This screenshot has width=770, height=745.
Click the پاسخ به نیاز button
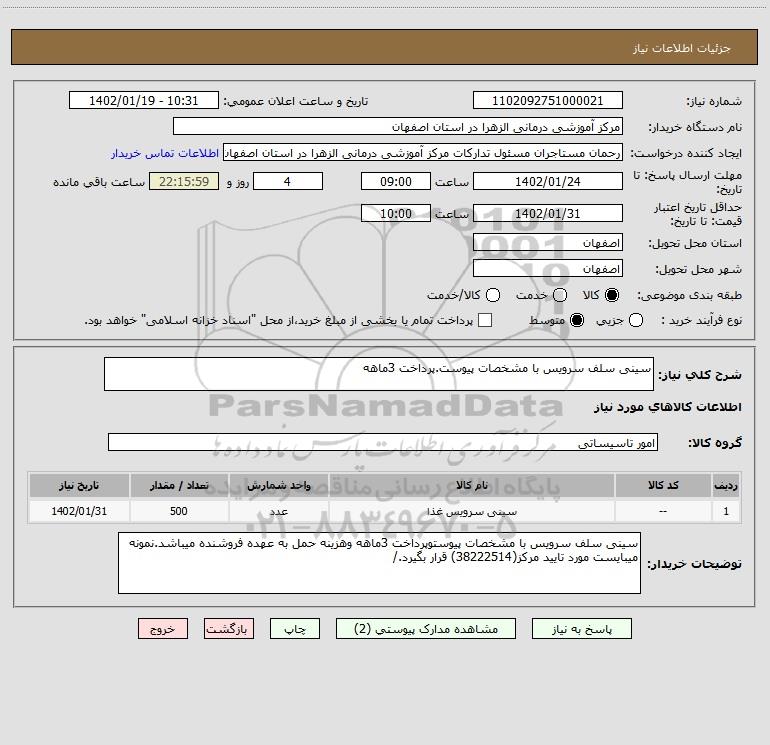coord(581,629)
